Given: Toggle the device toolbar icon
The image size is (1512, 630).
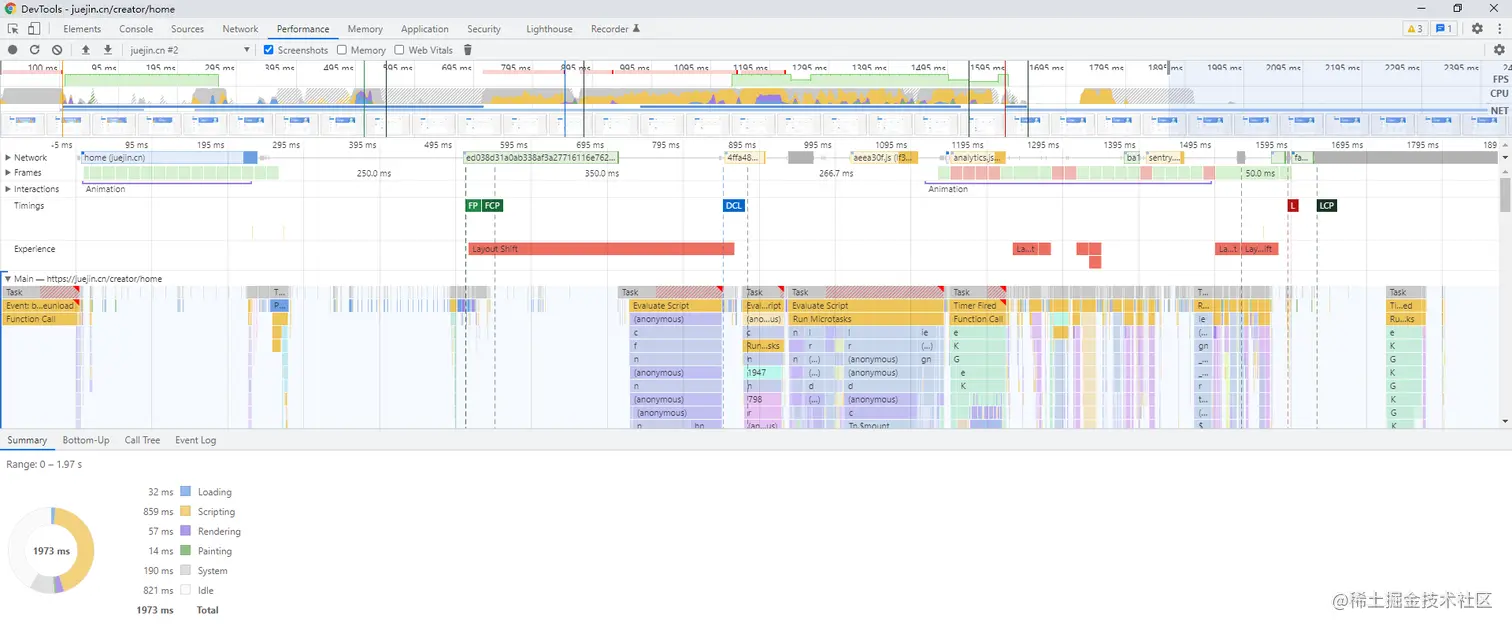Looking at the screenshot, I should click(x=33, y=29).
